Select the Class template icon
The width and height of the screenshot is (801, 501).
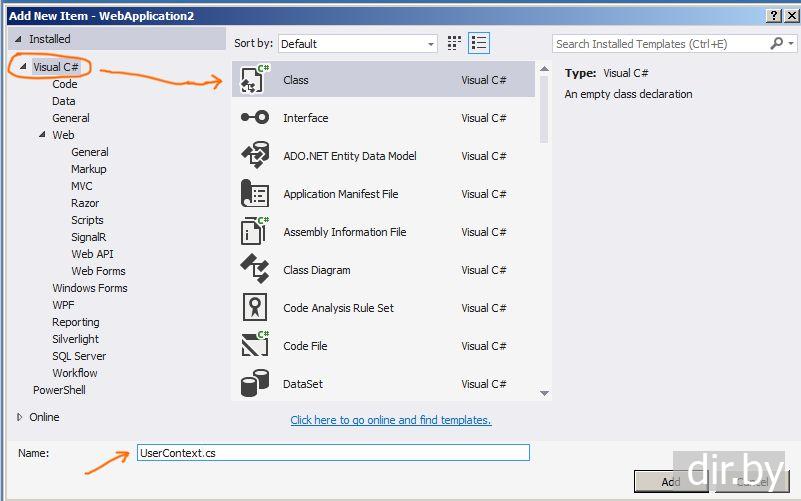coord(254,80)
